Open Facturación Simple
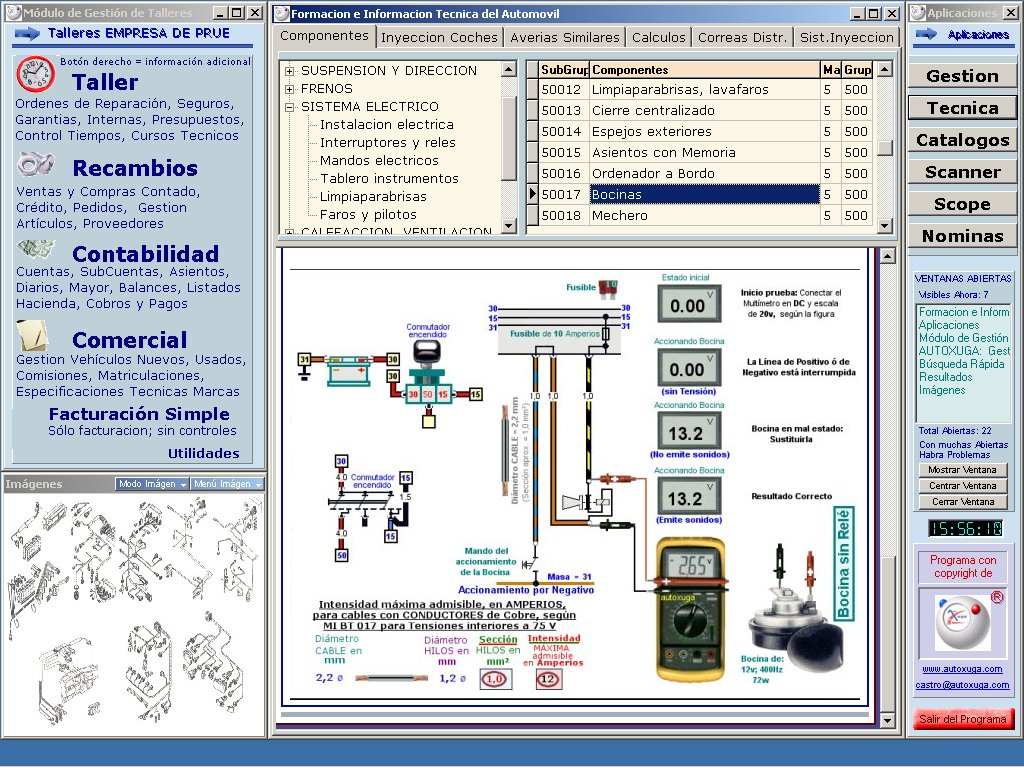Image resolution: width=1024 pixels, height=768 pixels. tap(139, 414)
